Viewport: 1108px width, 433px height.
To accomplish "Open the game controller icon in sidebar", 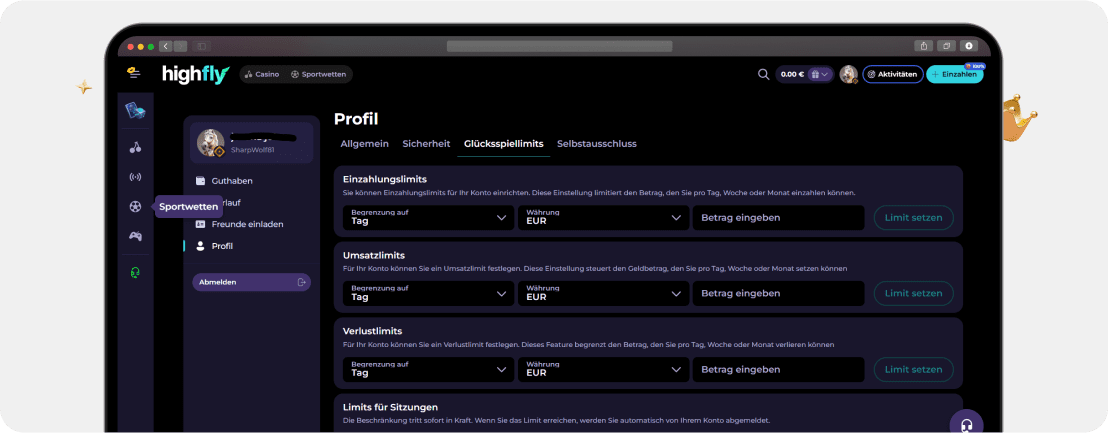I will click(135, 236).
